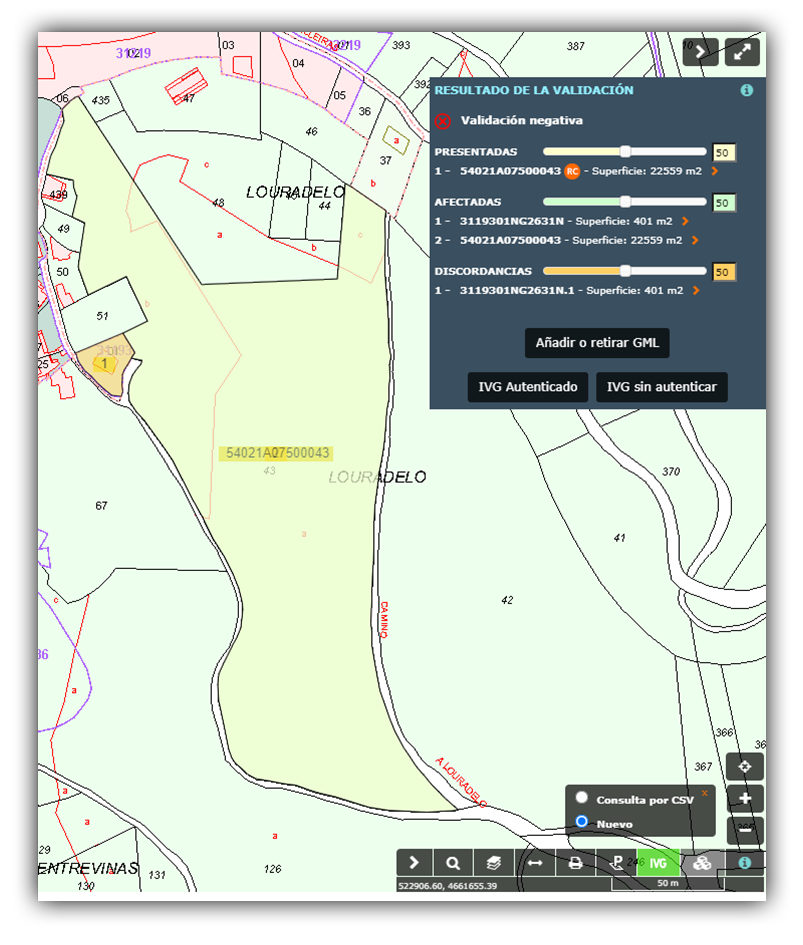Click the print map icon
803x945 pixels.
(x=576, y=864)
